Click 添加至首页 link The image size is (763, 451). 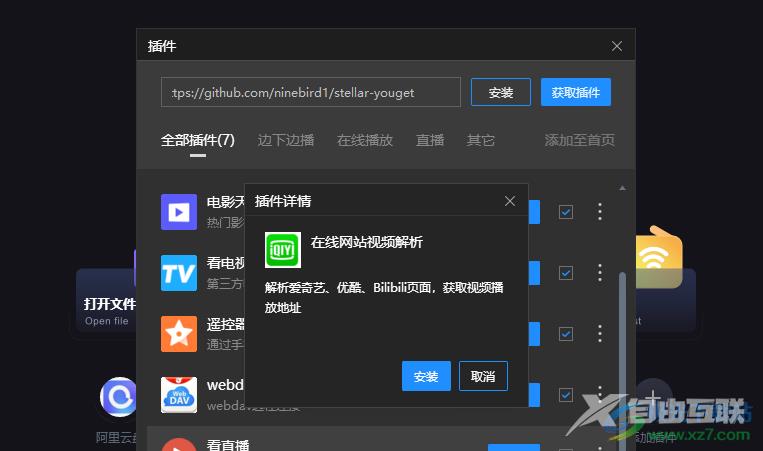580,140
